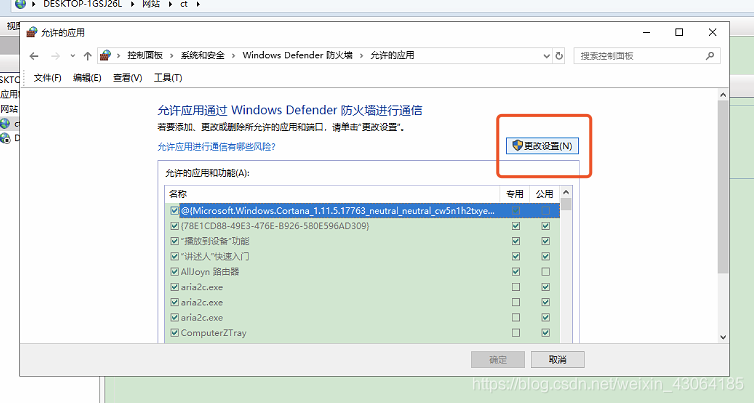Click DESKTOP-1GSJ26L in background breadcrumb
Image resolution: width=754 pixels, height=403 pixels.
(x=83, y=4)
